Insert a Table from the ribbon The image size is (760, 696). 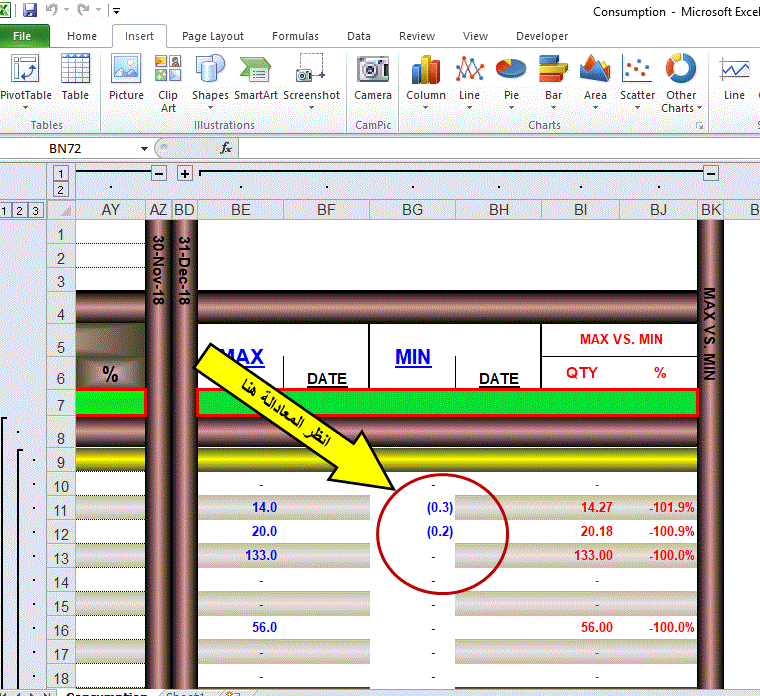pyautogui.click(x=75, y=78)
